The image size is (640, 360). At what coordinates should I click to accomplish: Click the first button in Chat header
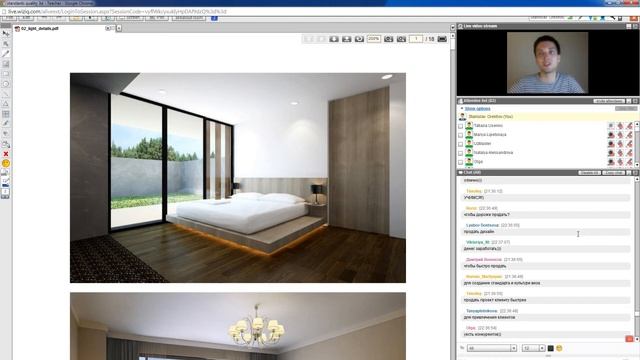tap(589, 173)
